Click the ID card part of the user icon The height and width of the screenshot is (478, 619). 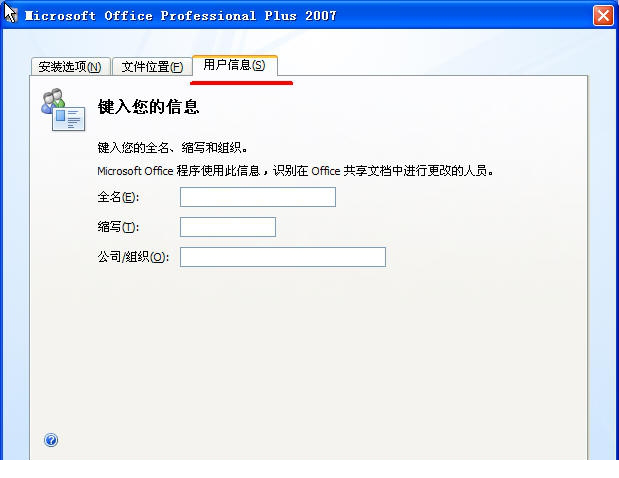click(69, 118)
